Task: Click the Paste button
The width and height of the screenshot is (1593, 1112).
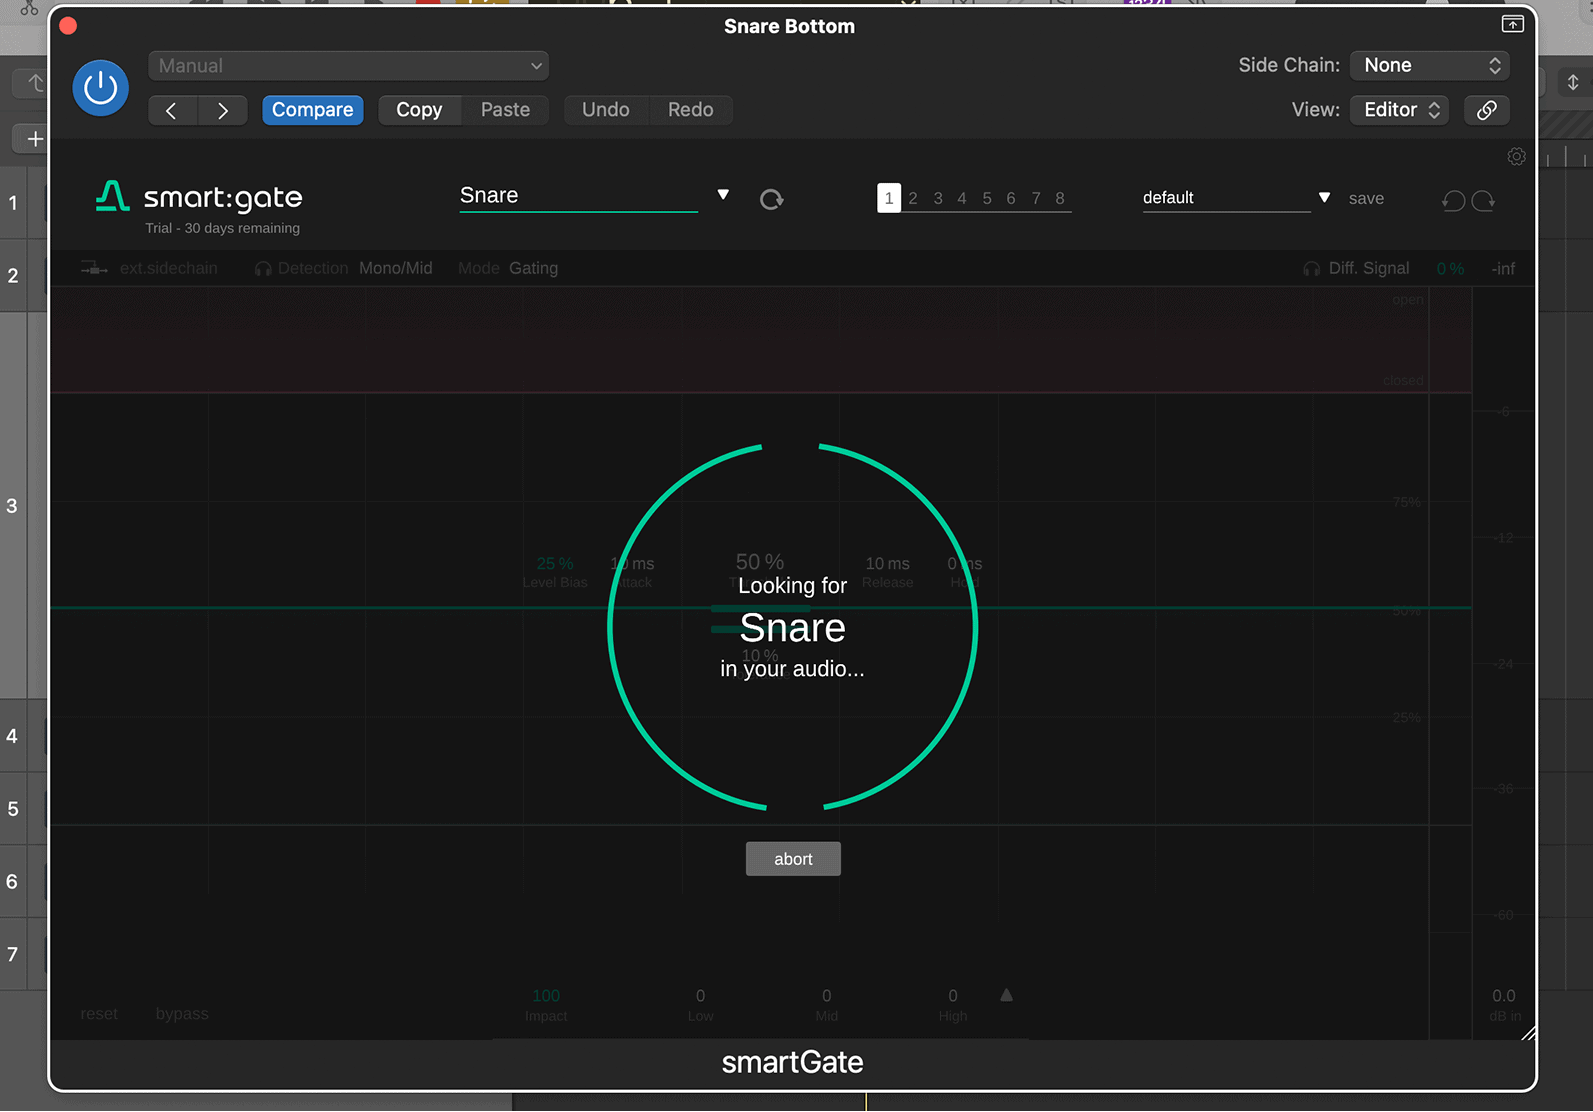Action: pos(505,110)
